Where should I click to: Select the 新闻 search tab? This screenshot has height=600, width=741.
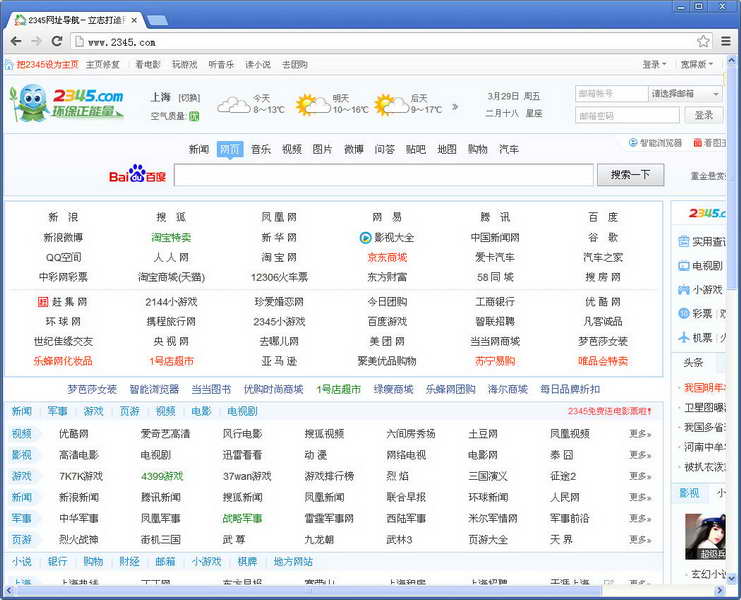[x=199, y=149]
